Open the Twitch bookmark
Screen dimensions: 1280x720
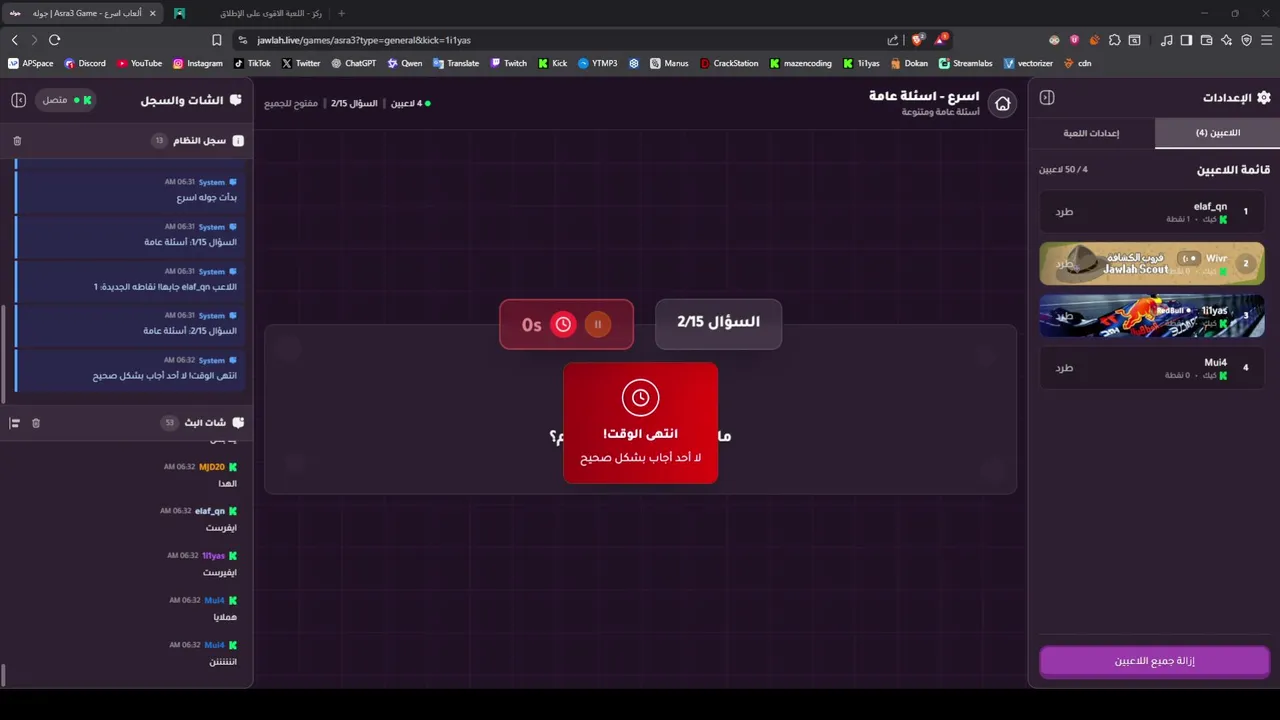click(508, 63)
